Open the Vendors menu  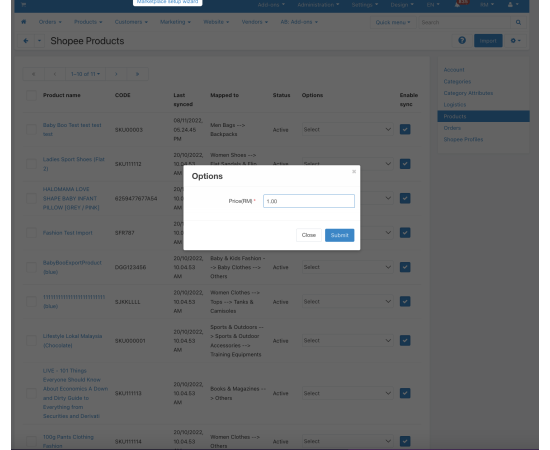pyautogui.click(x=255, y=22)
